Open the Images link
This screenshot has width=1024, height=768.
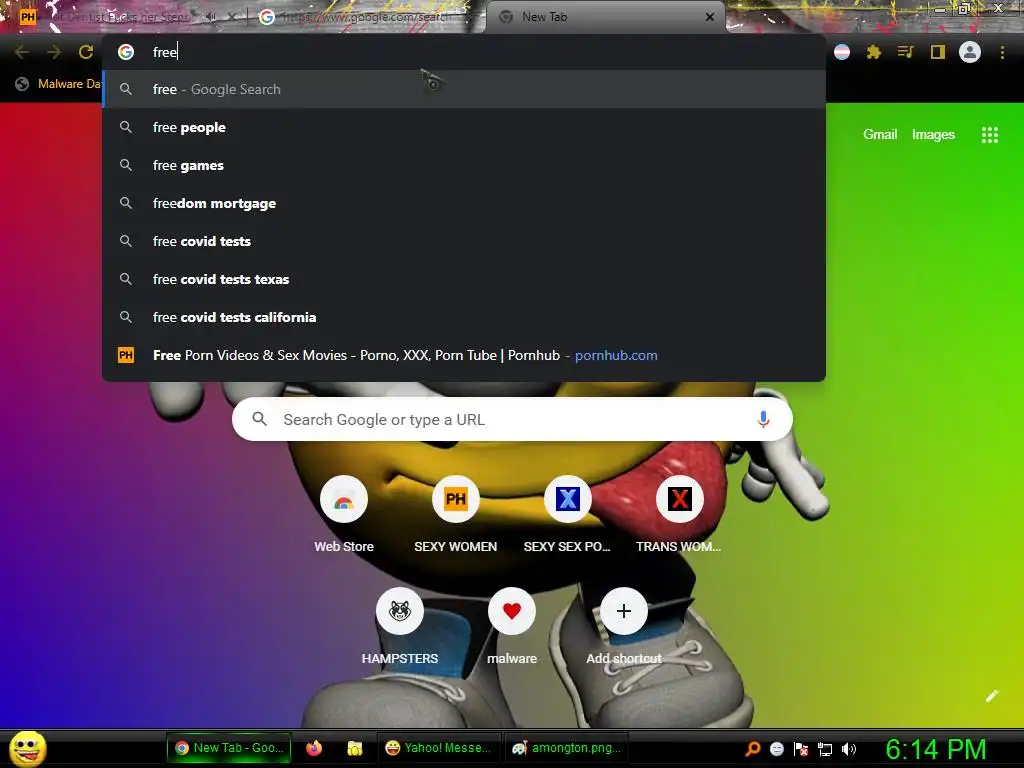(x=933, y=135)
